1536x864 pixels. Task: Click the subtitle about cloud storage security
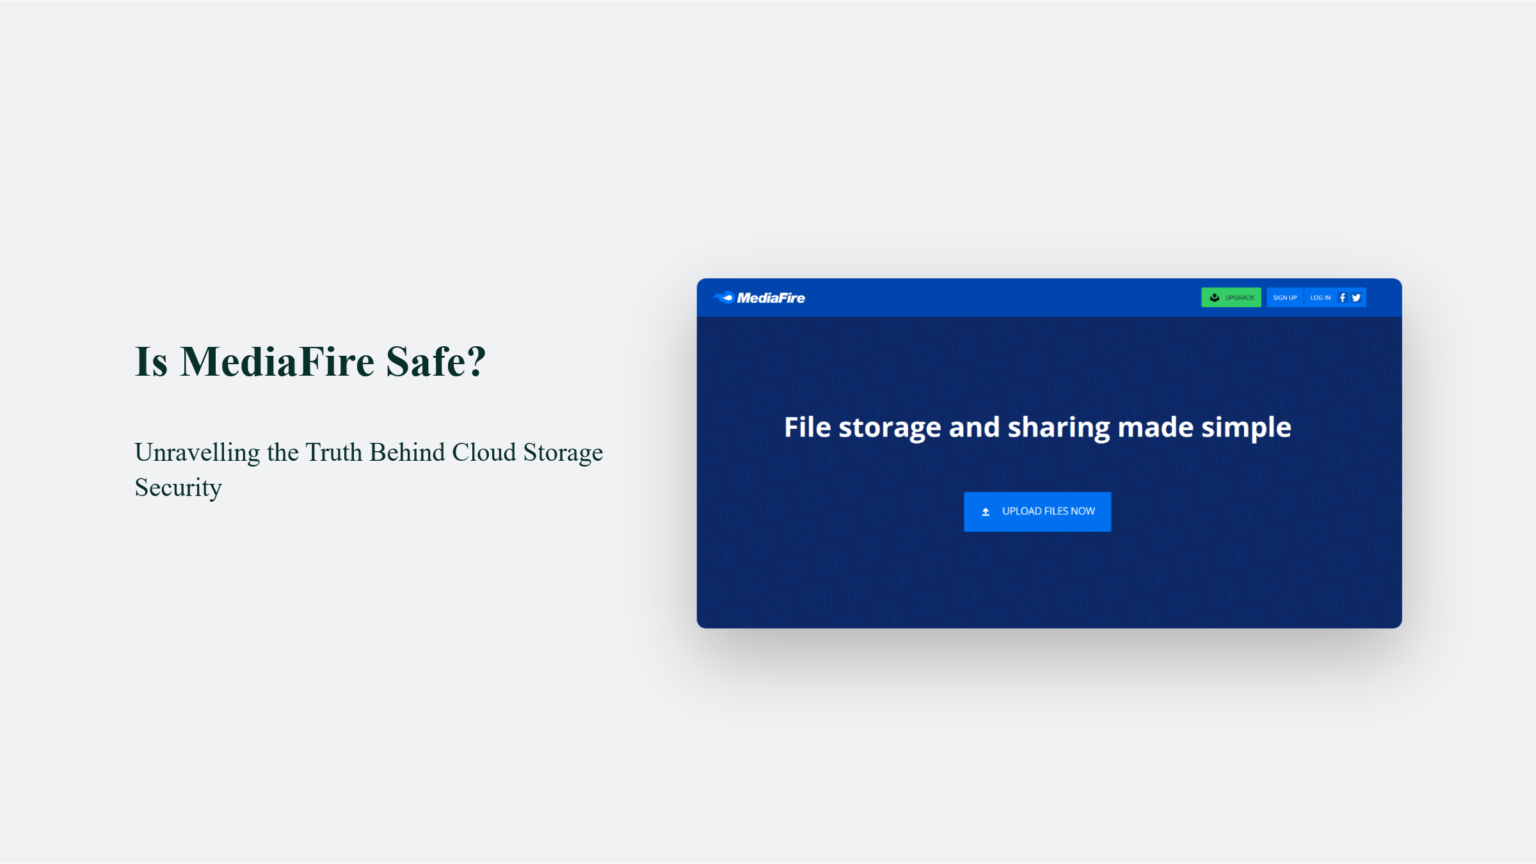click(368, 469)
